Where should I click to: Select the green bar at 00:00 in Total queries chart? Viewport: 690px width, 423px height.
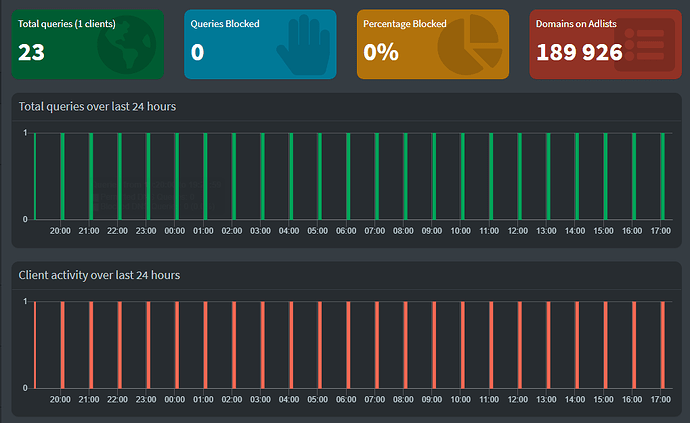[x=177, y=176]
